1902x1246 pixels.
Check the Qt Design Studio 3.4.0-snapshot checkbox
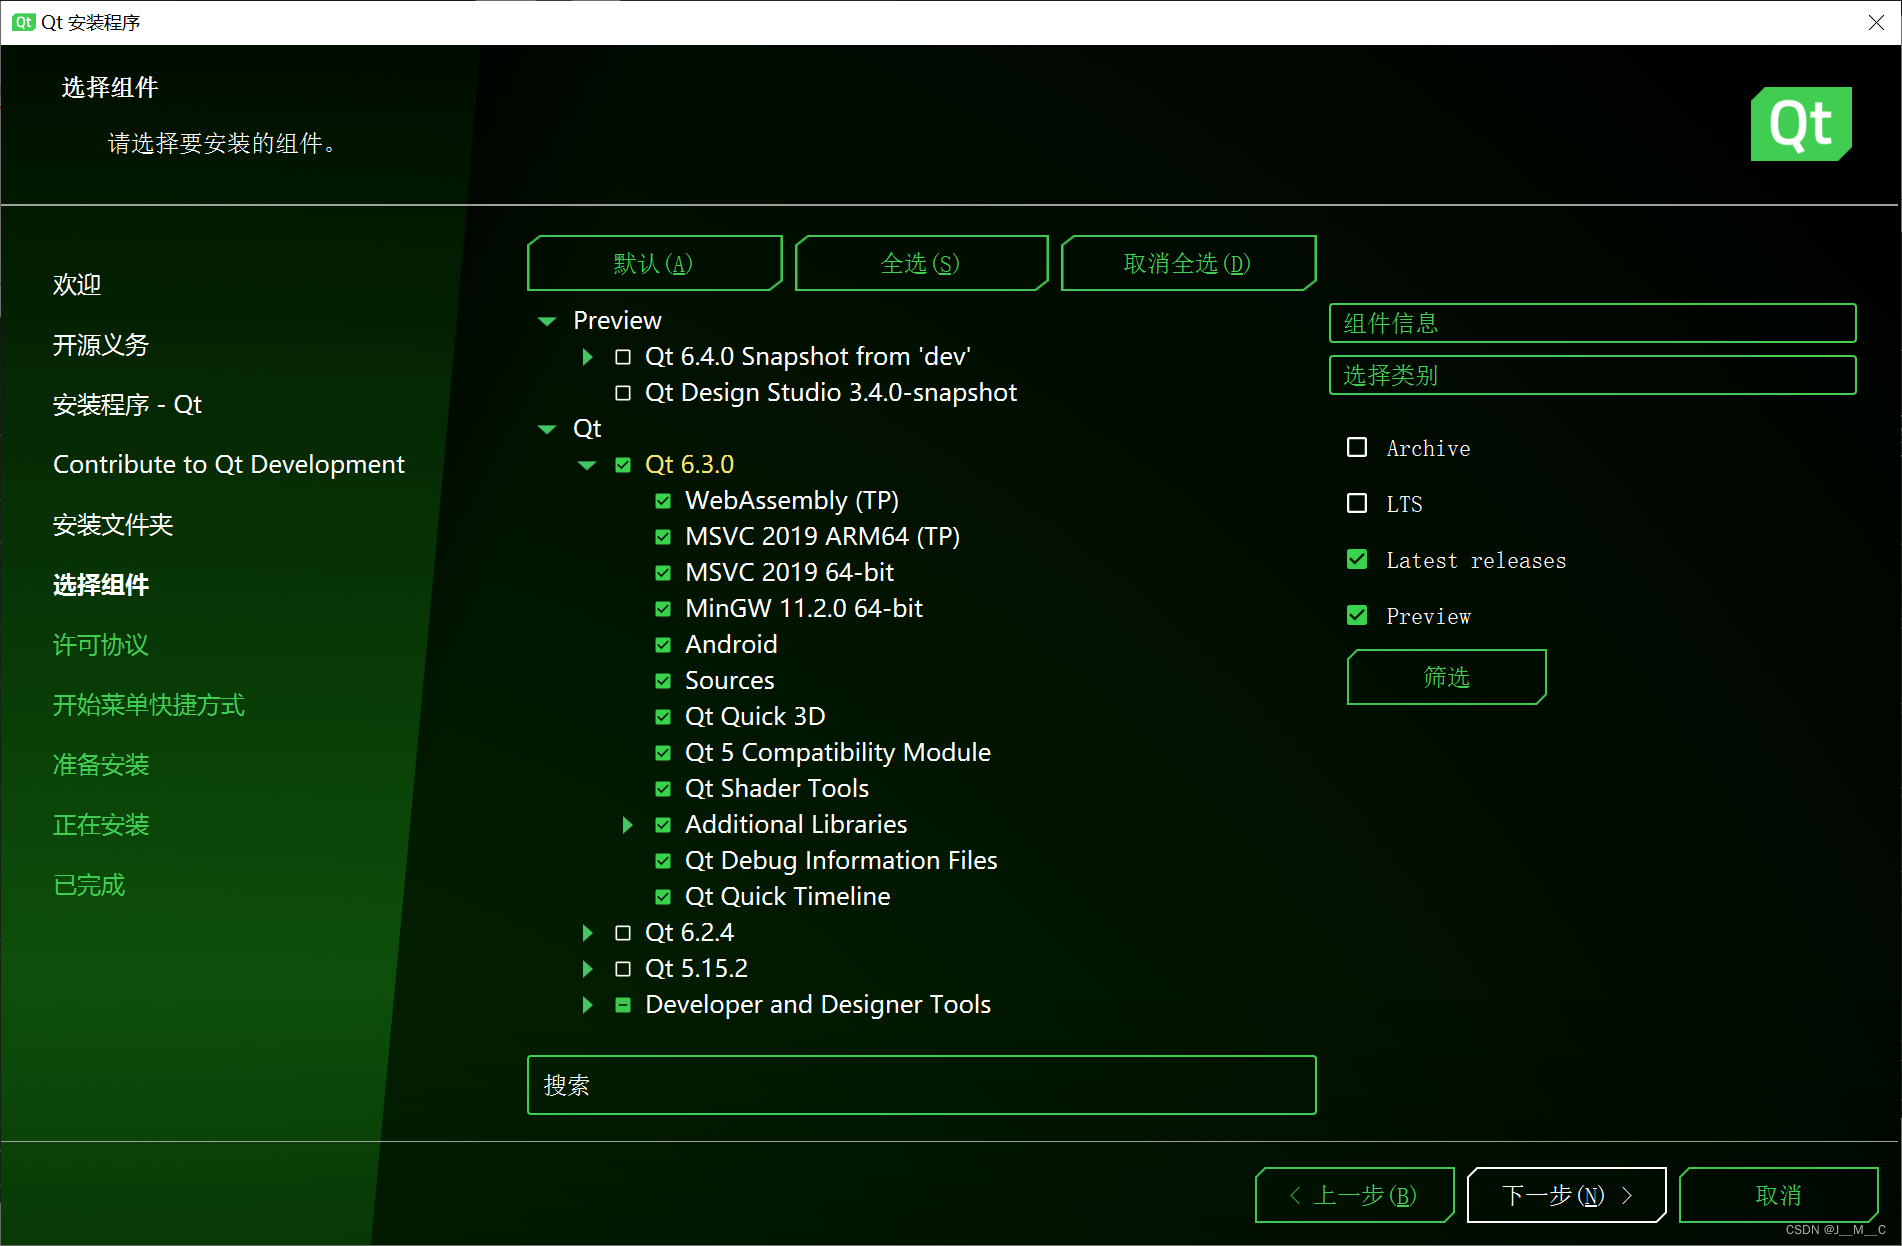(623, 393)
